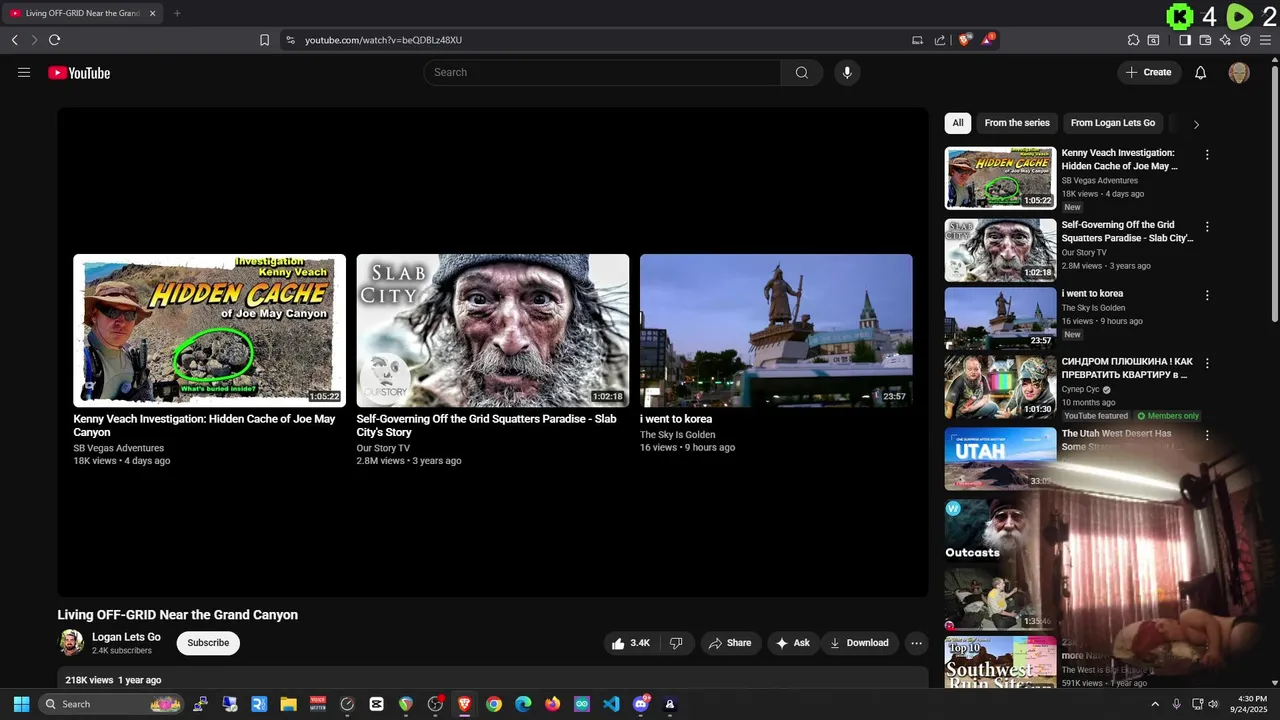This screenshot has width=1280, height=720.
Task: Open UTAH West Desert sidebar thumbnail
Action: click(1000, 459)
